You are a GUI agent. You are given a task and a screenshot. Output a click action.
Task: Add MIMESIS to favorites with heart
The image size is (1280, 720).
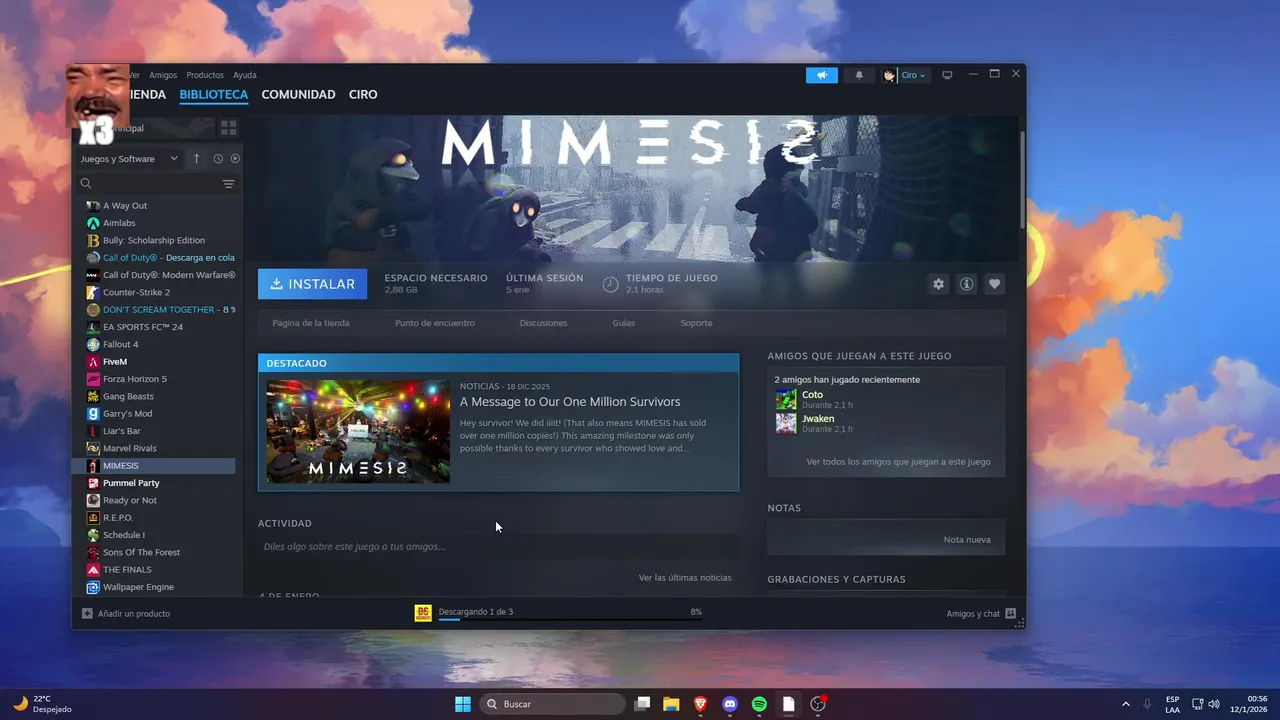[x=994, y=284]
